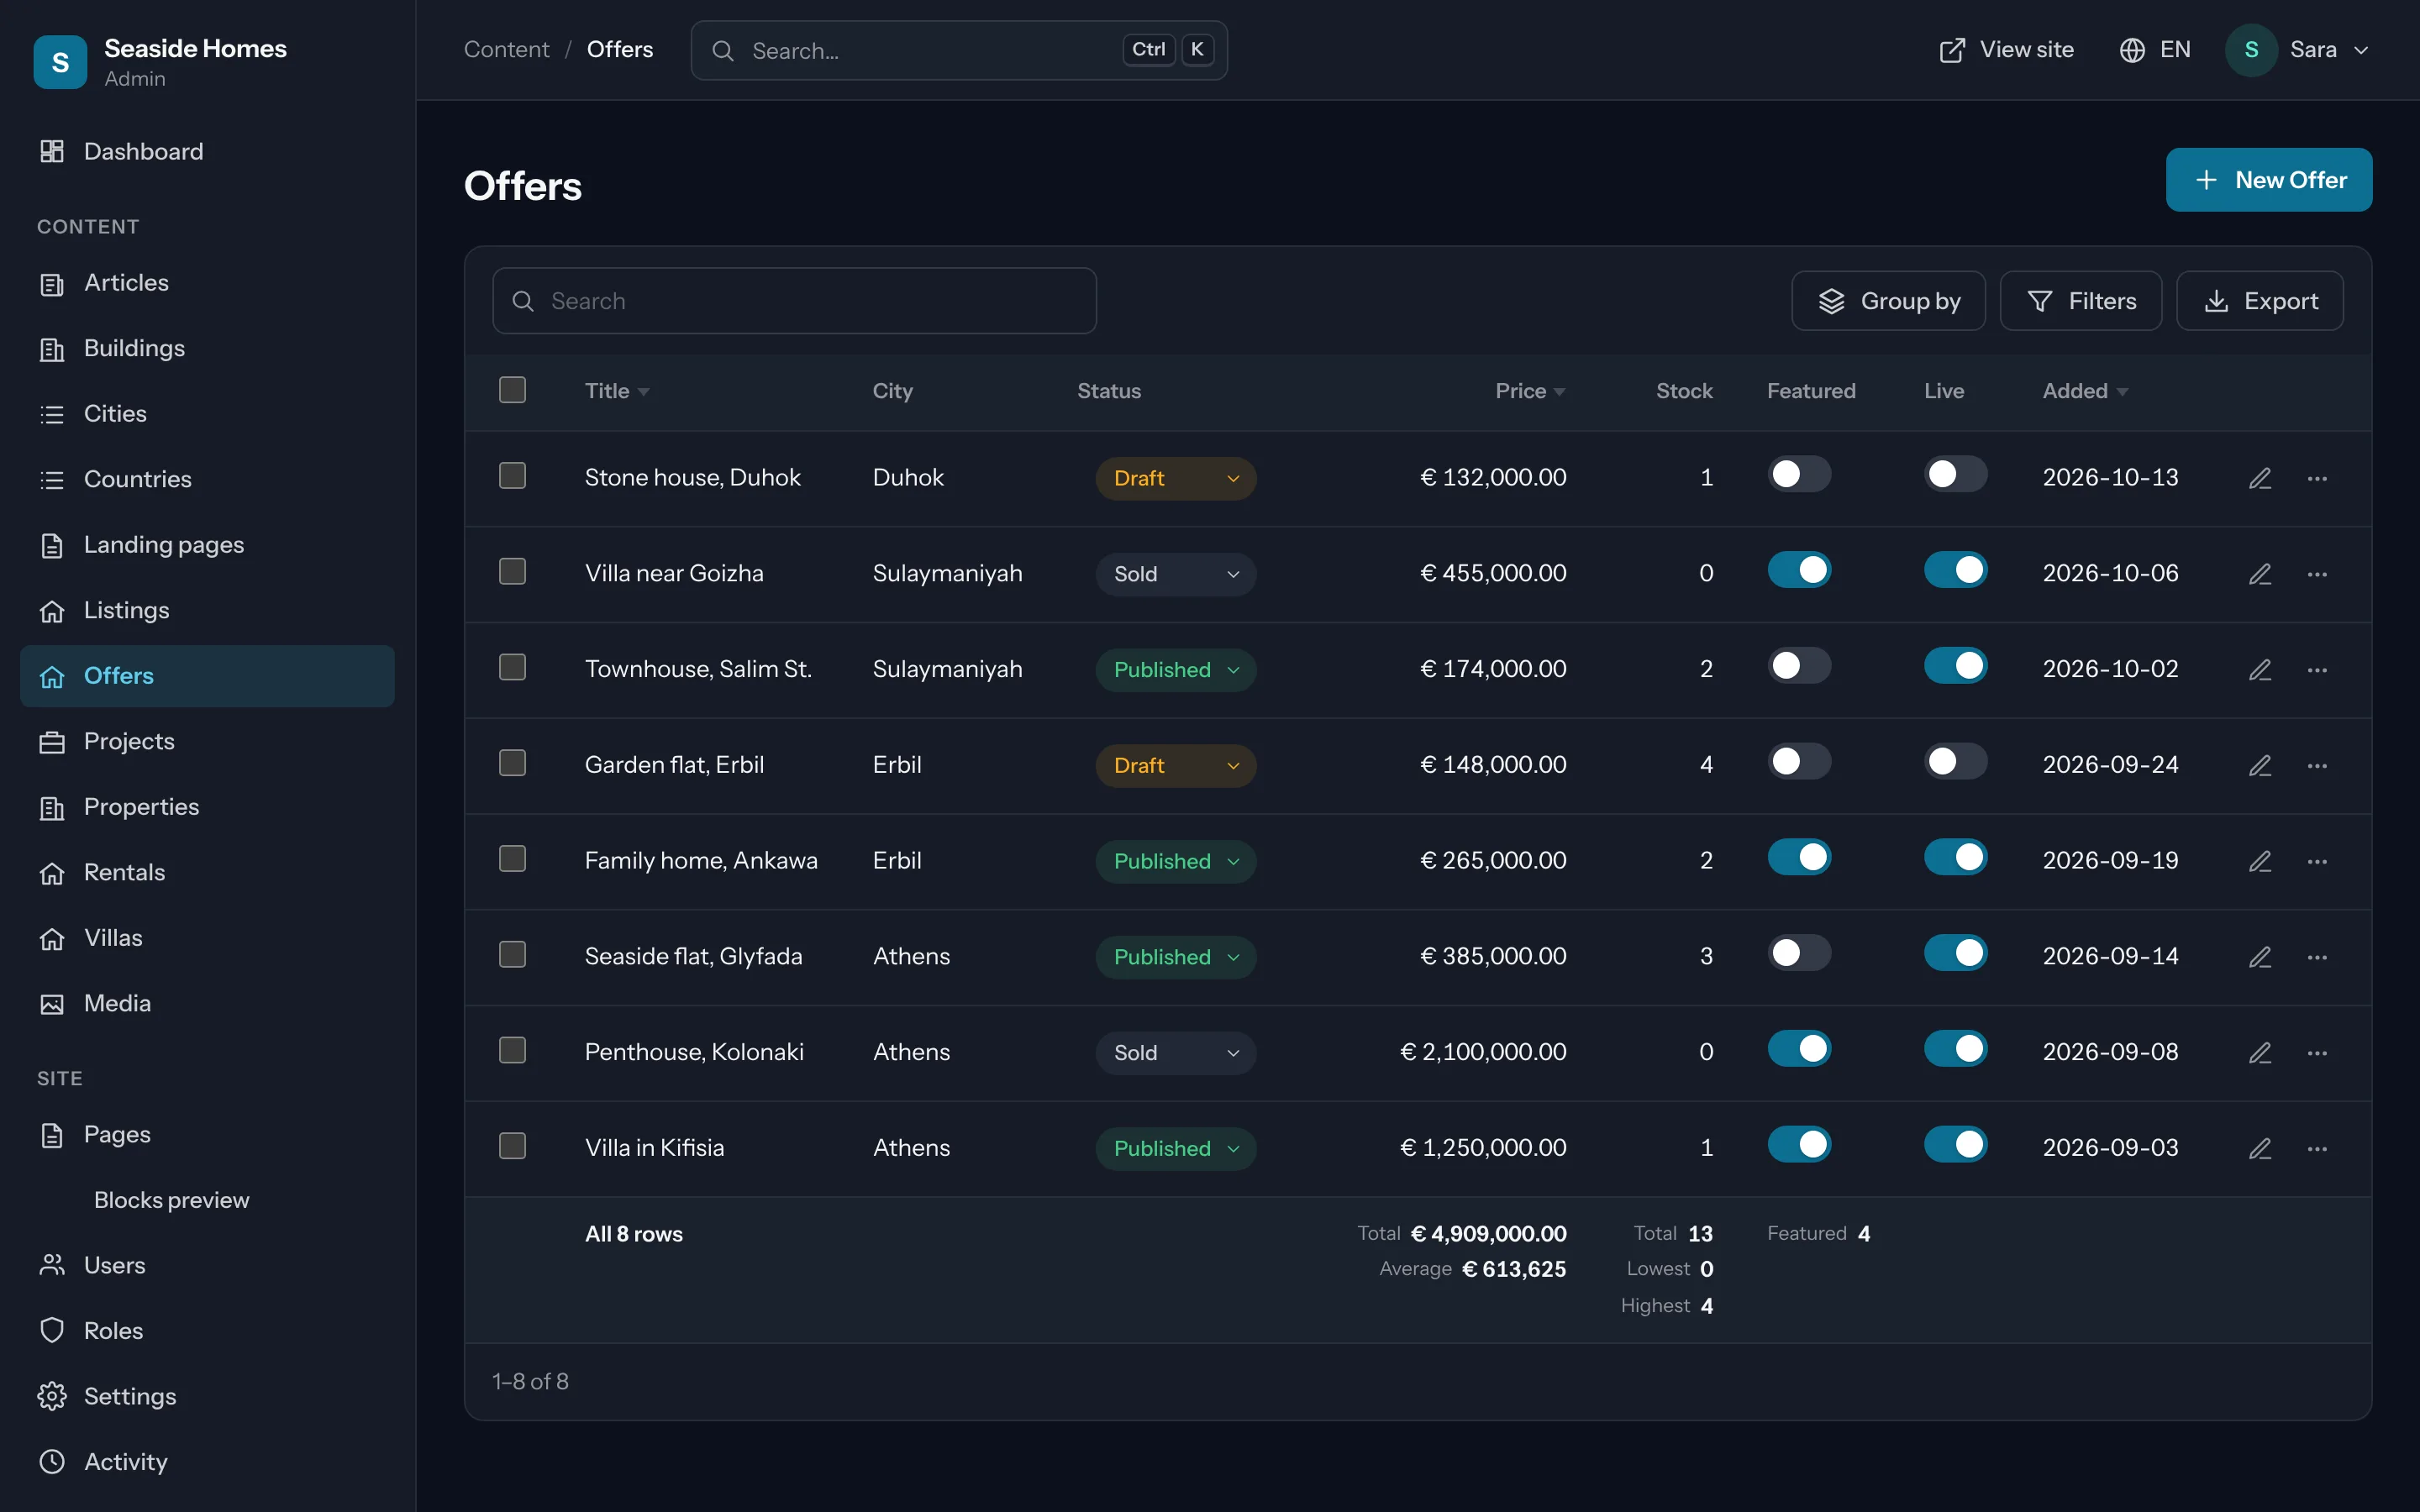
Task: Open the Filters button
Action: point(2080,301)
